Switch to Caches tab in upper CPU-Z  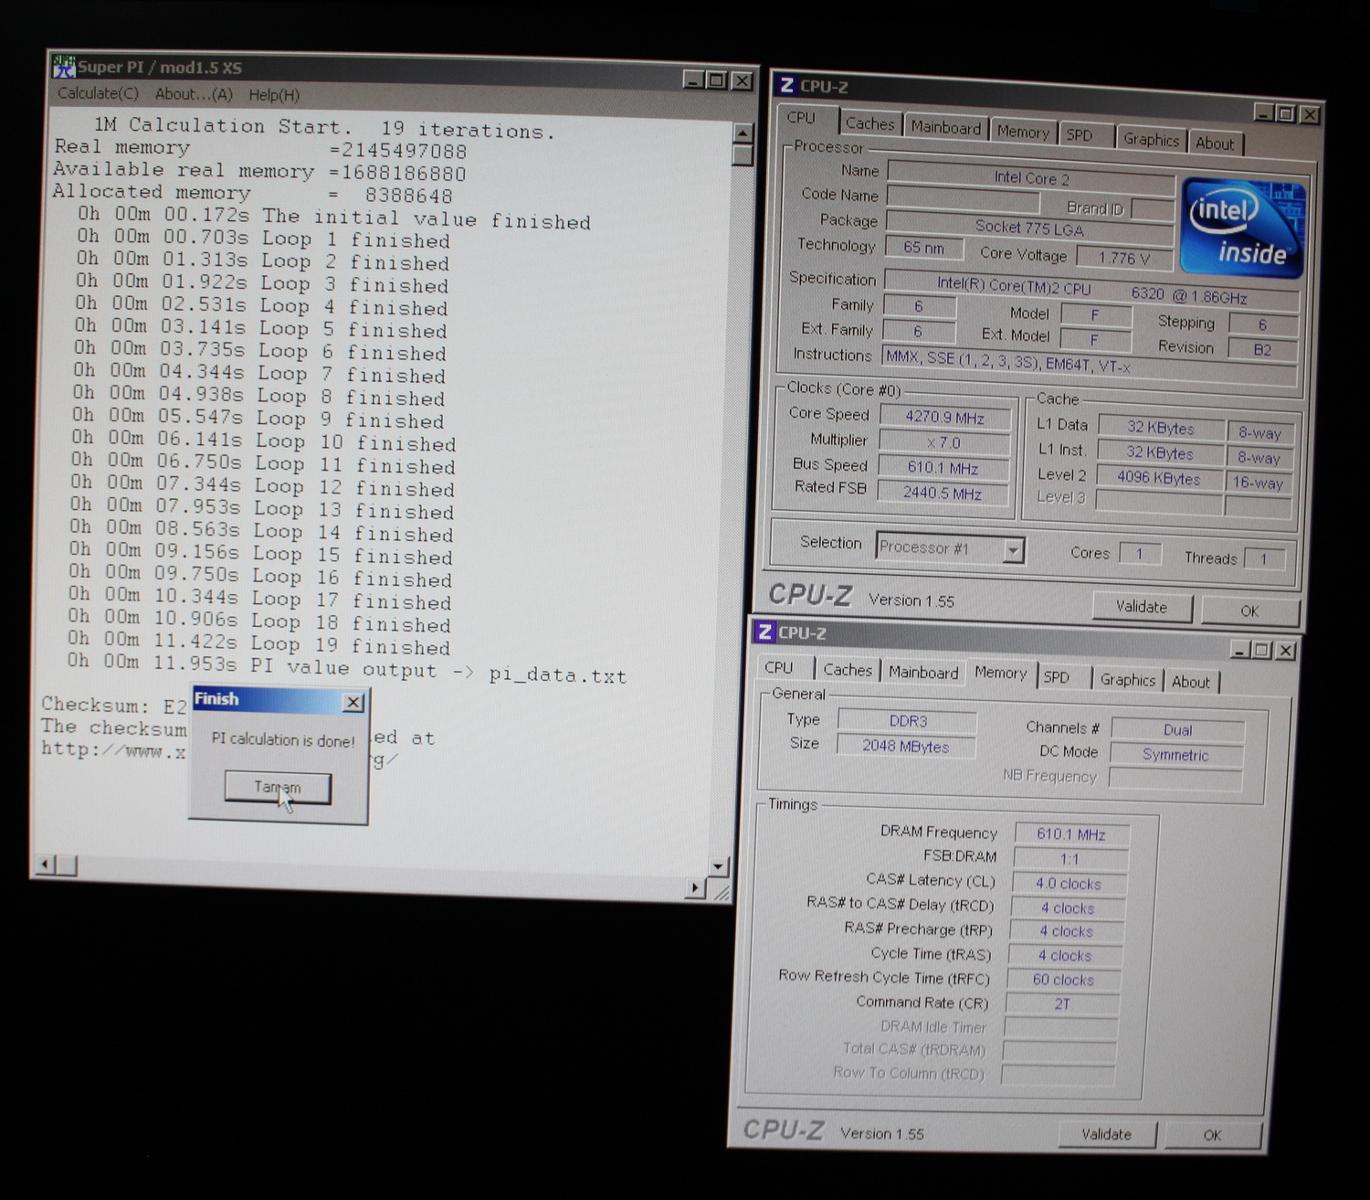coord(869,124)
